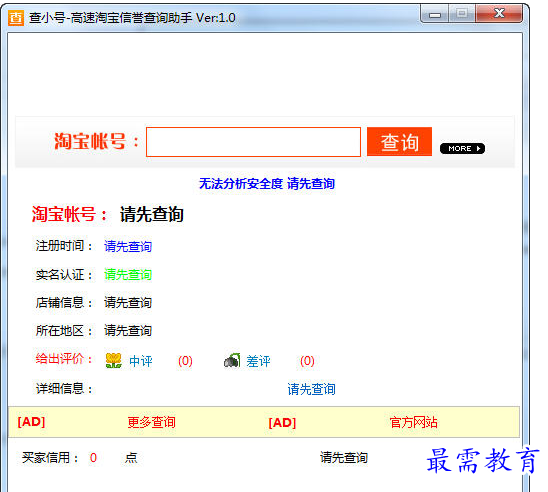Minimize the 查小号 window

point(435,15)
